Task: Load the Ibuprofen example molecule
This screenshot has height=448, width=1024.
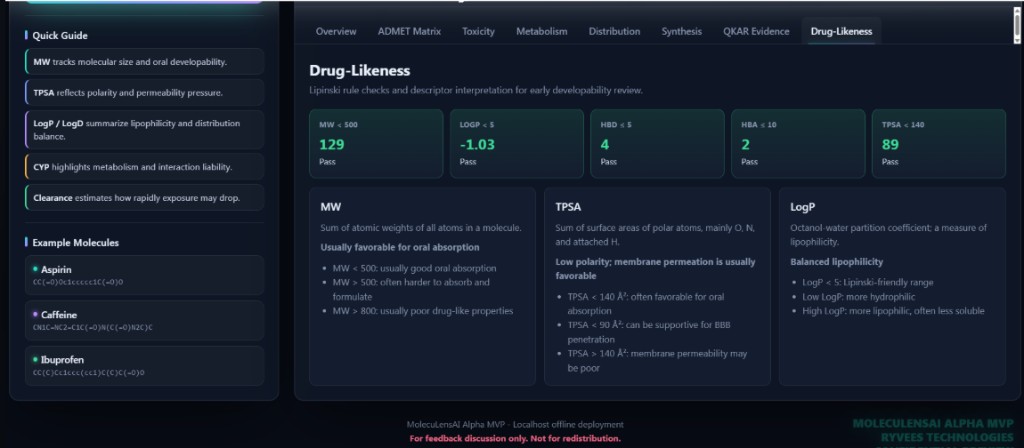Action: coord(144,366)
